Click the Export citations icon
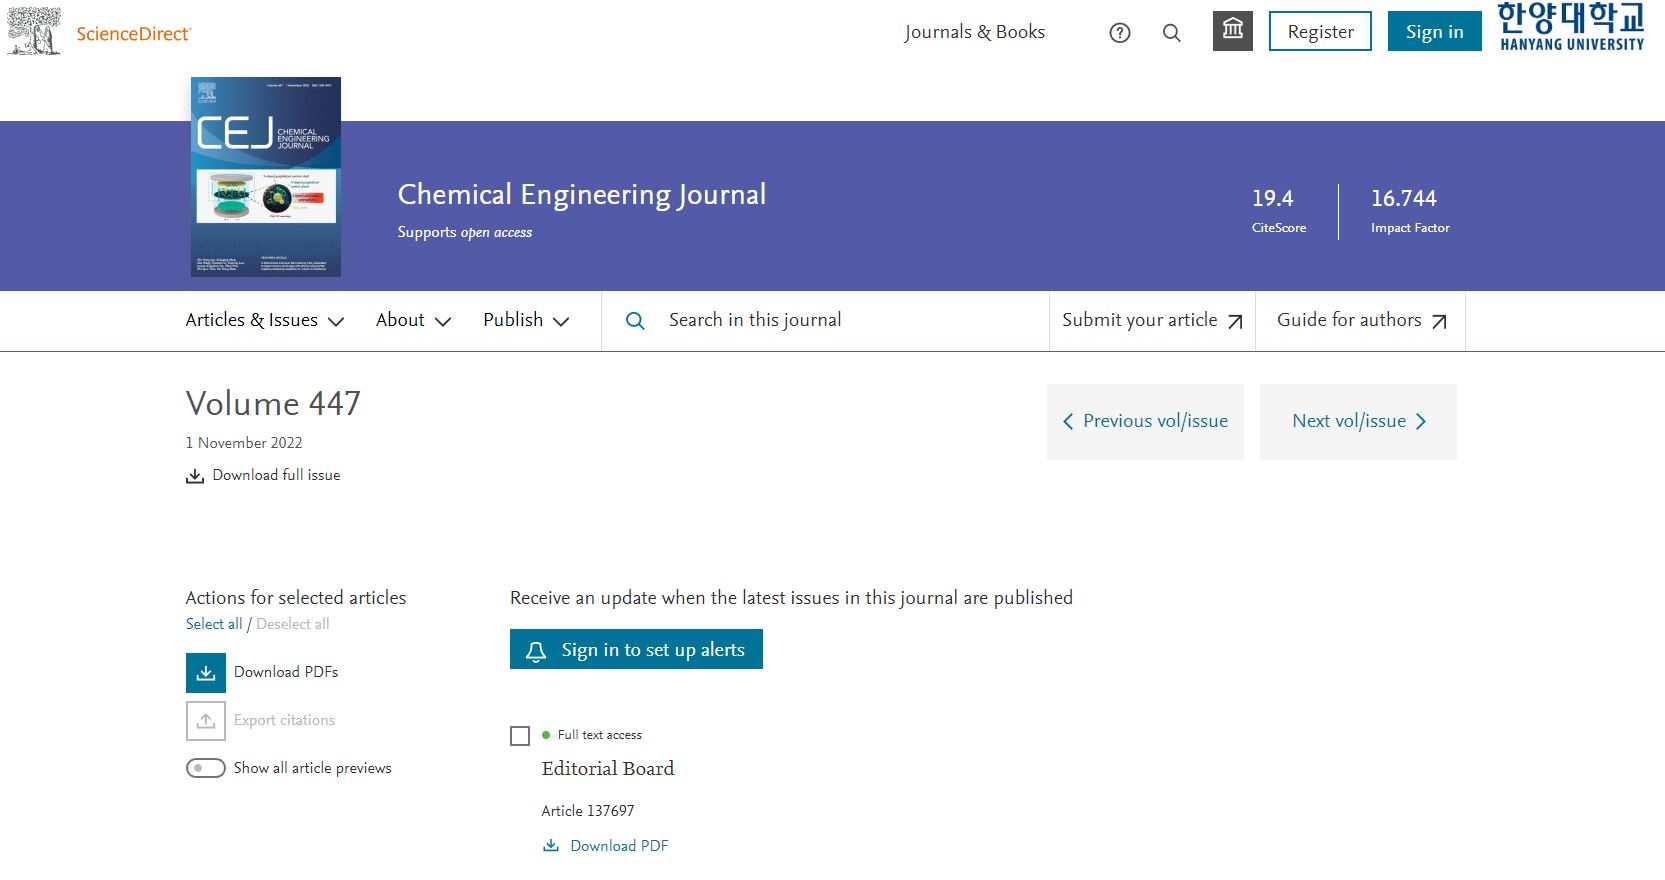This screenshot has height=880, width=1665. (x=206, y=721)
